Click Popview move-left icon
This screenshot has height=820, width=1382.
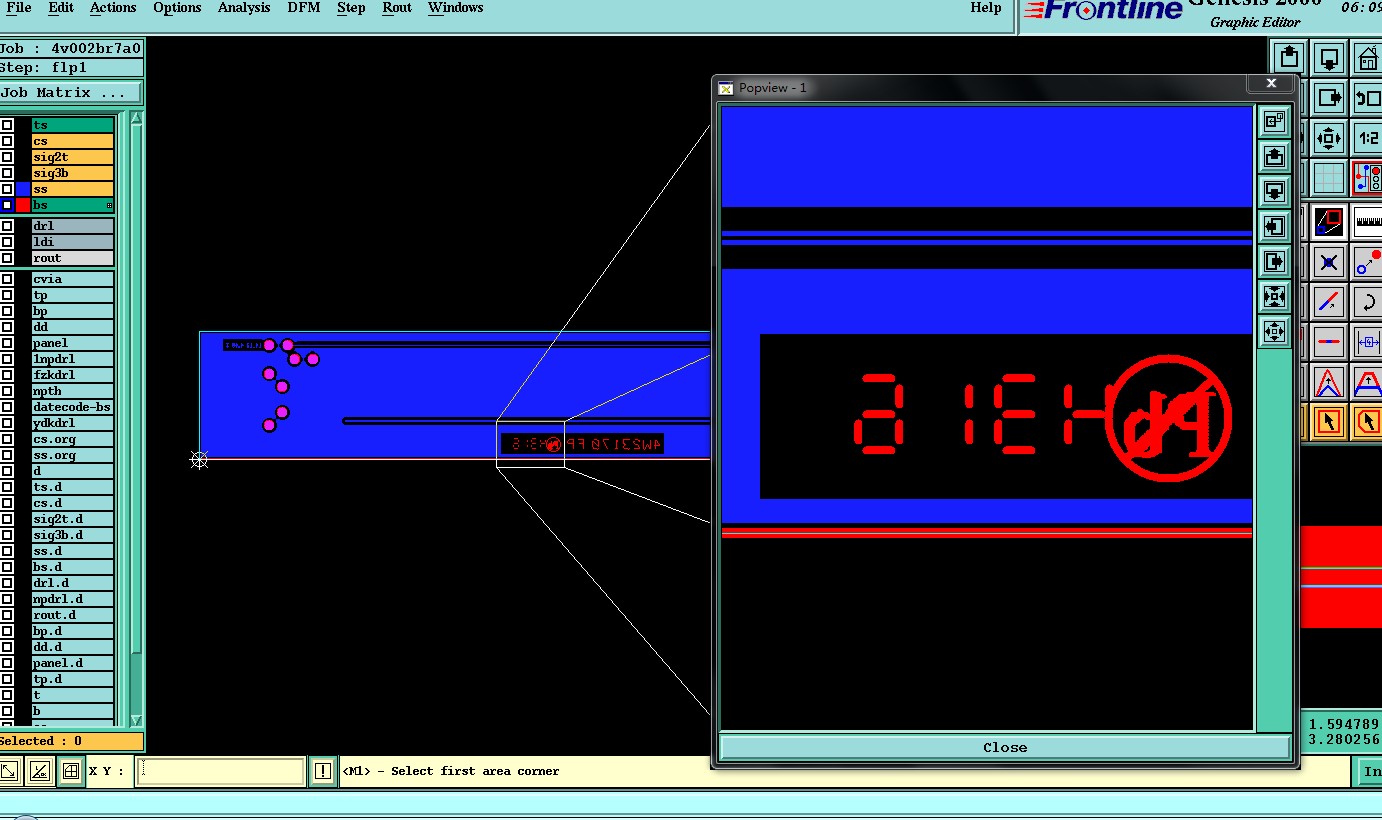coord(1274,226)
